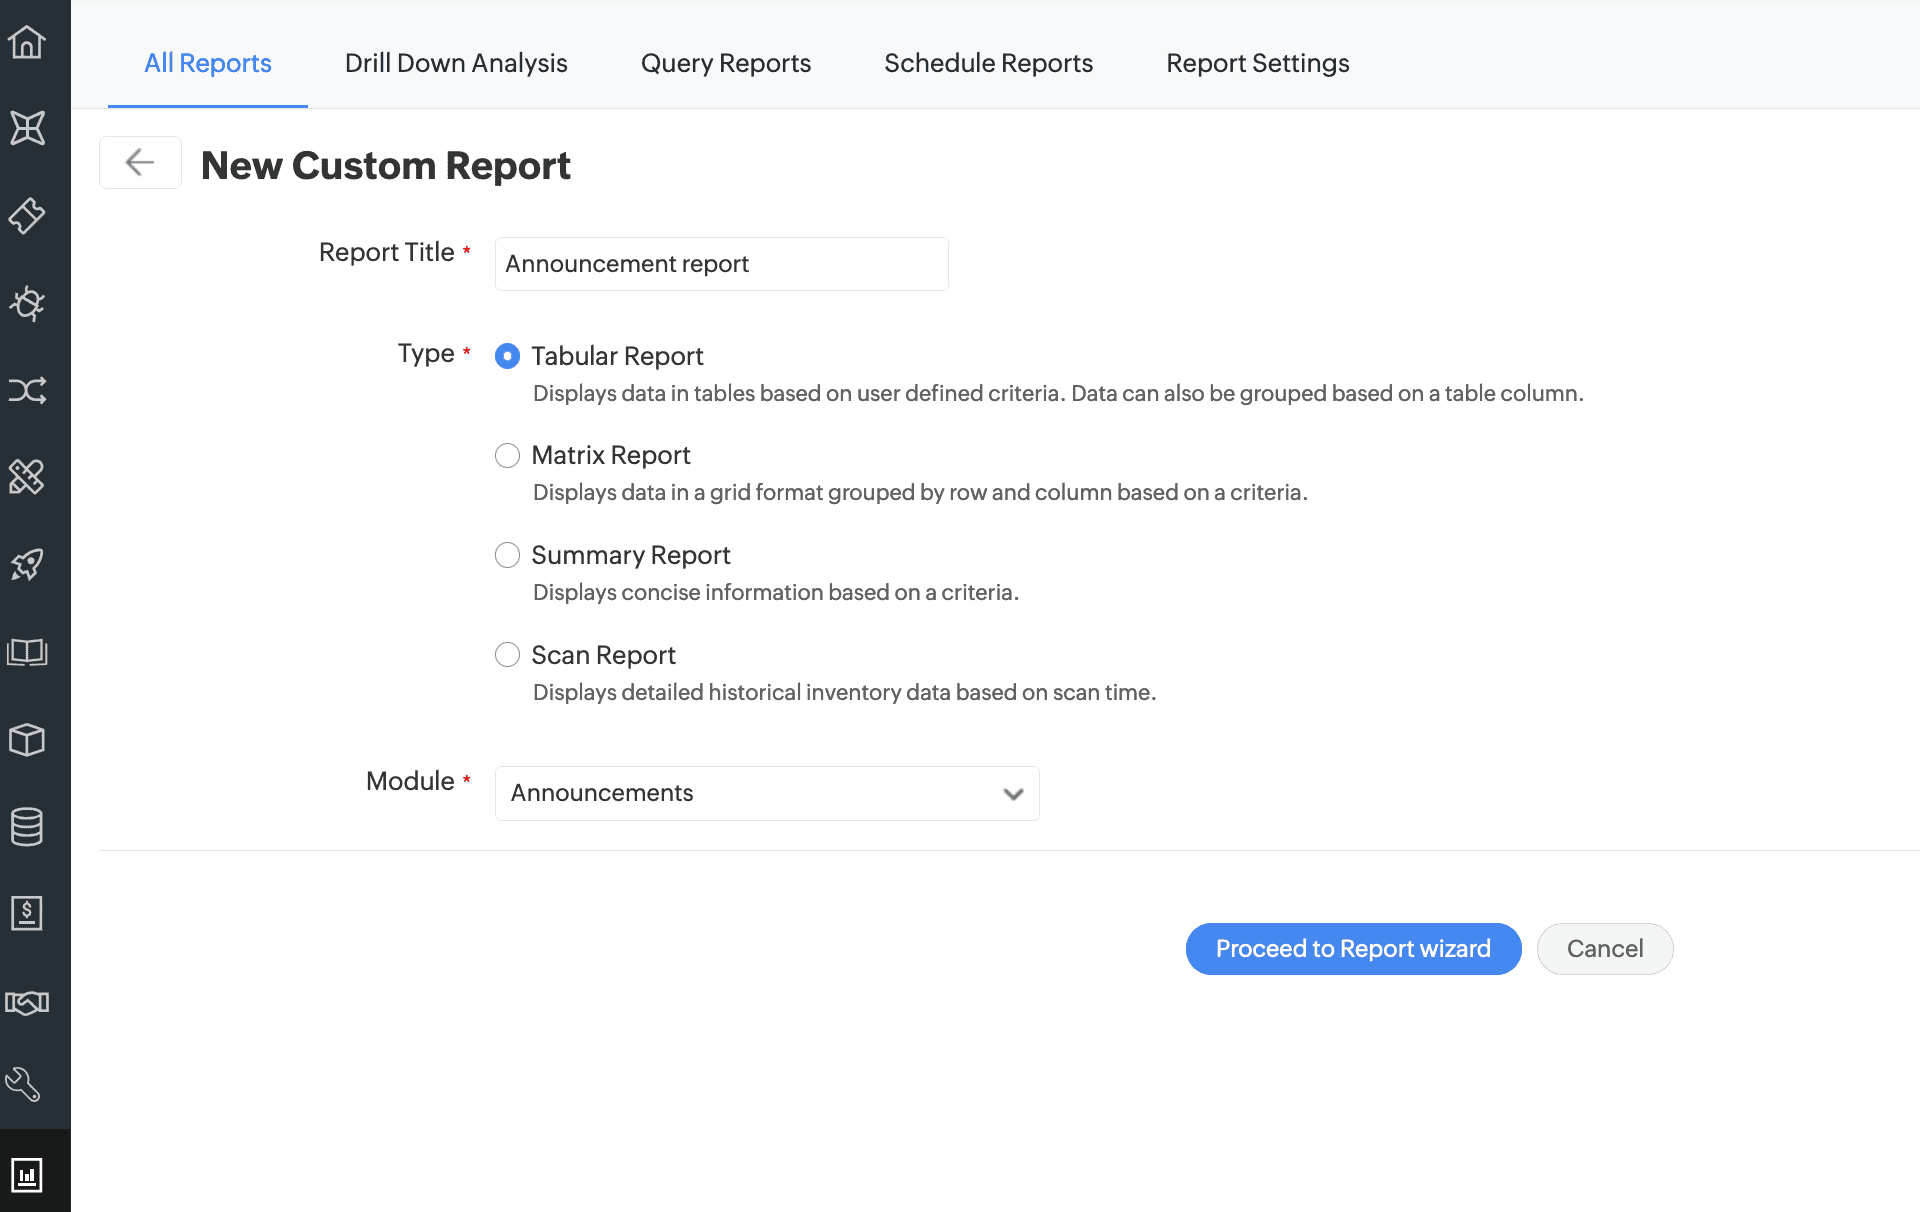
Task: Click the handshake partners icon in sidebar
Action: point(27,1002)
